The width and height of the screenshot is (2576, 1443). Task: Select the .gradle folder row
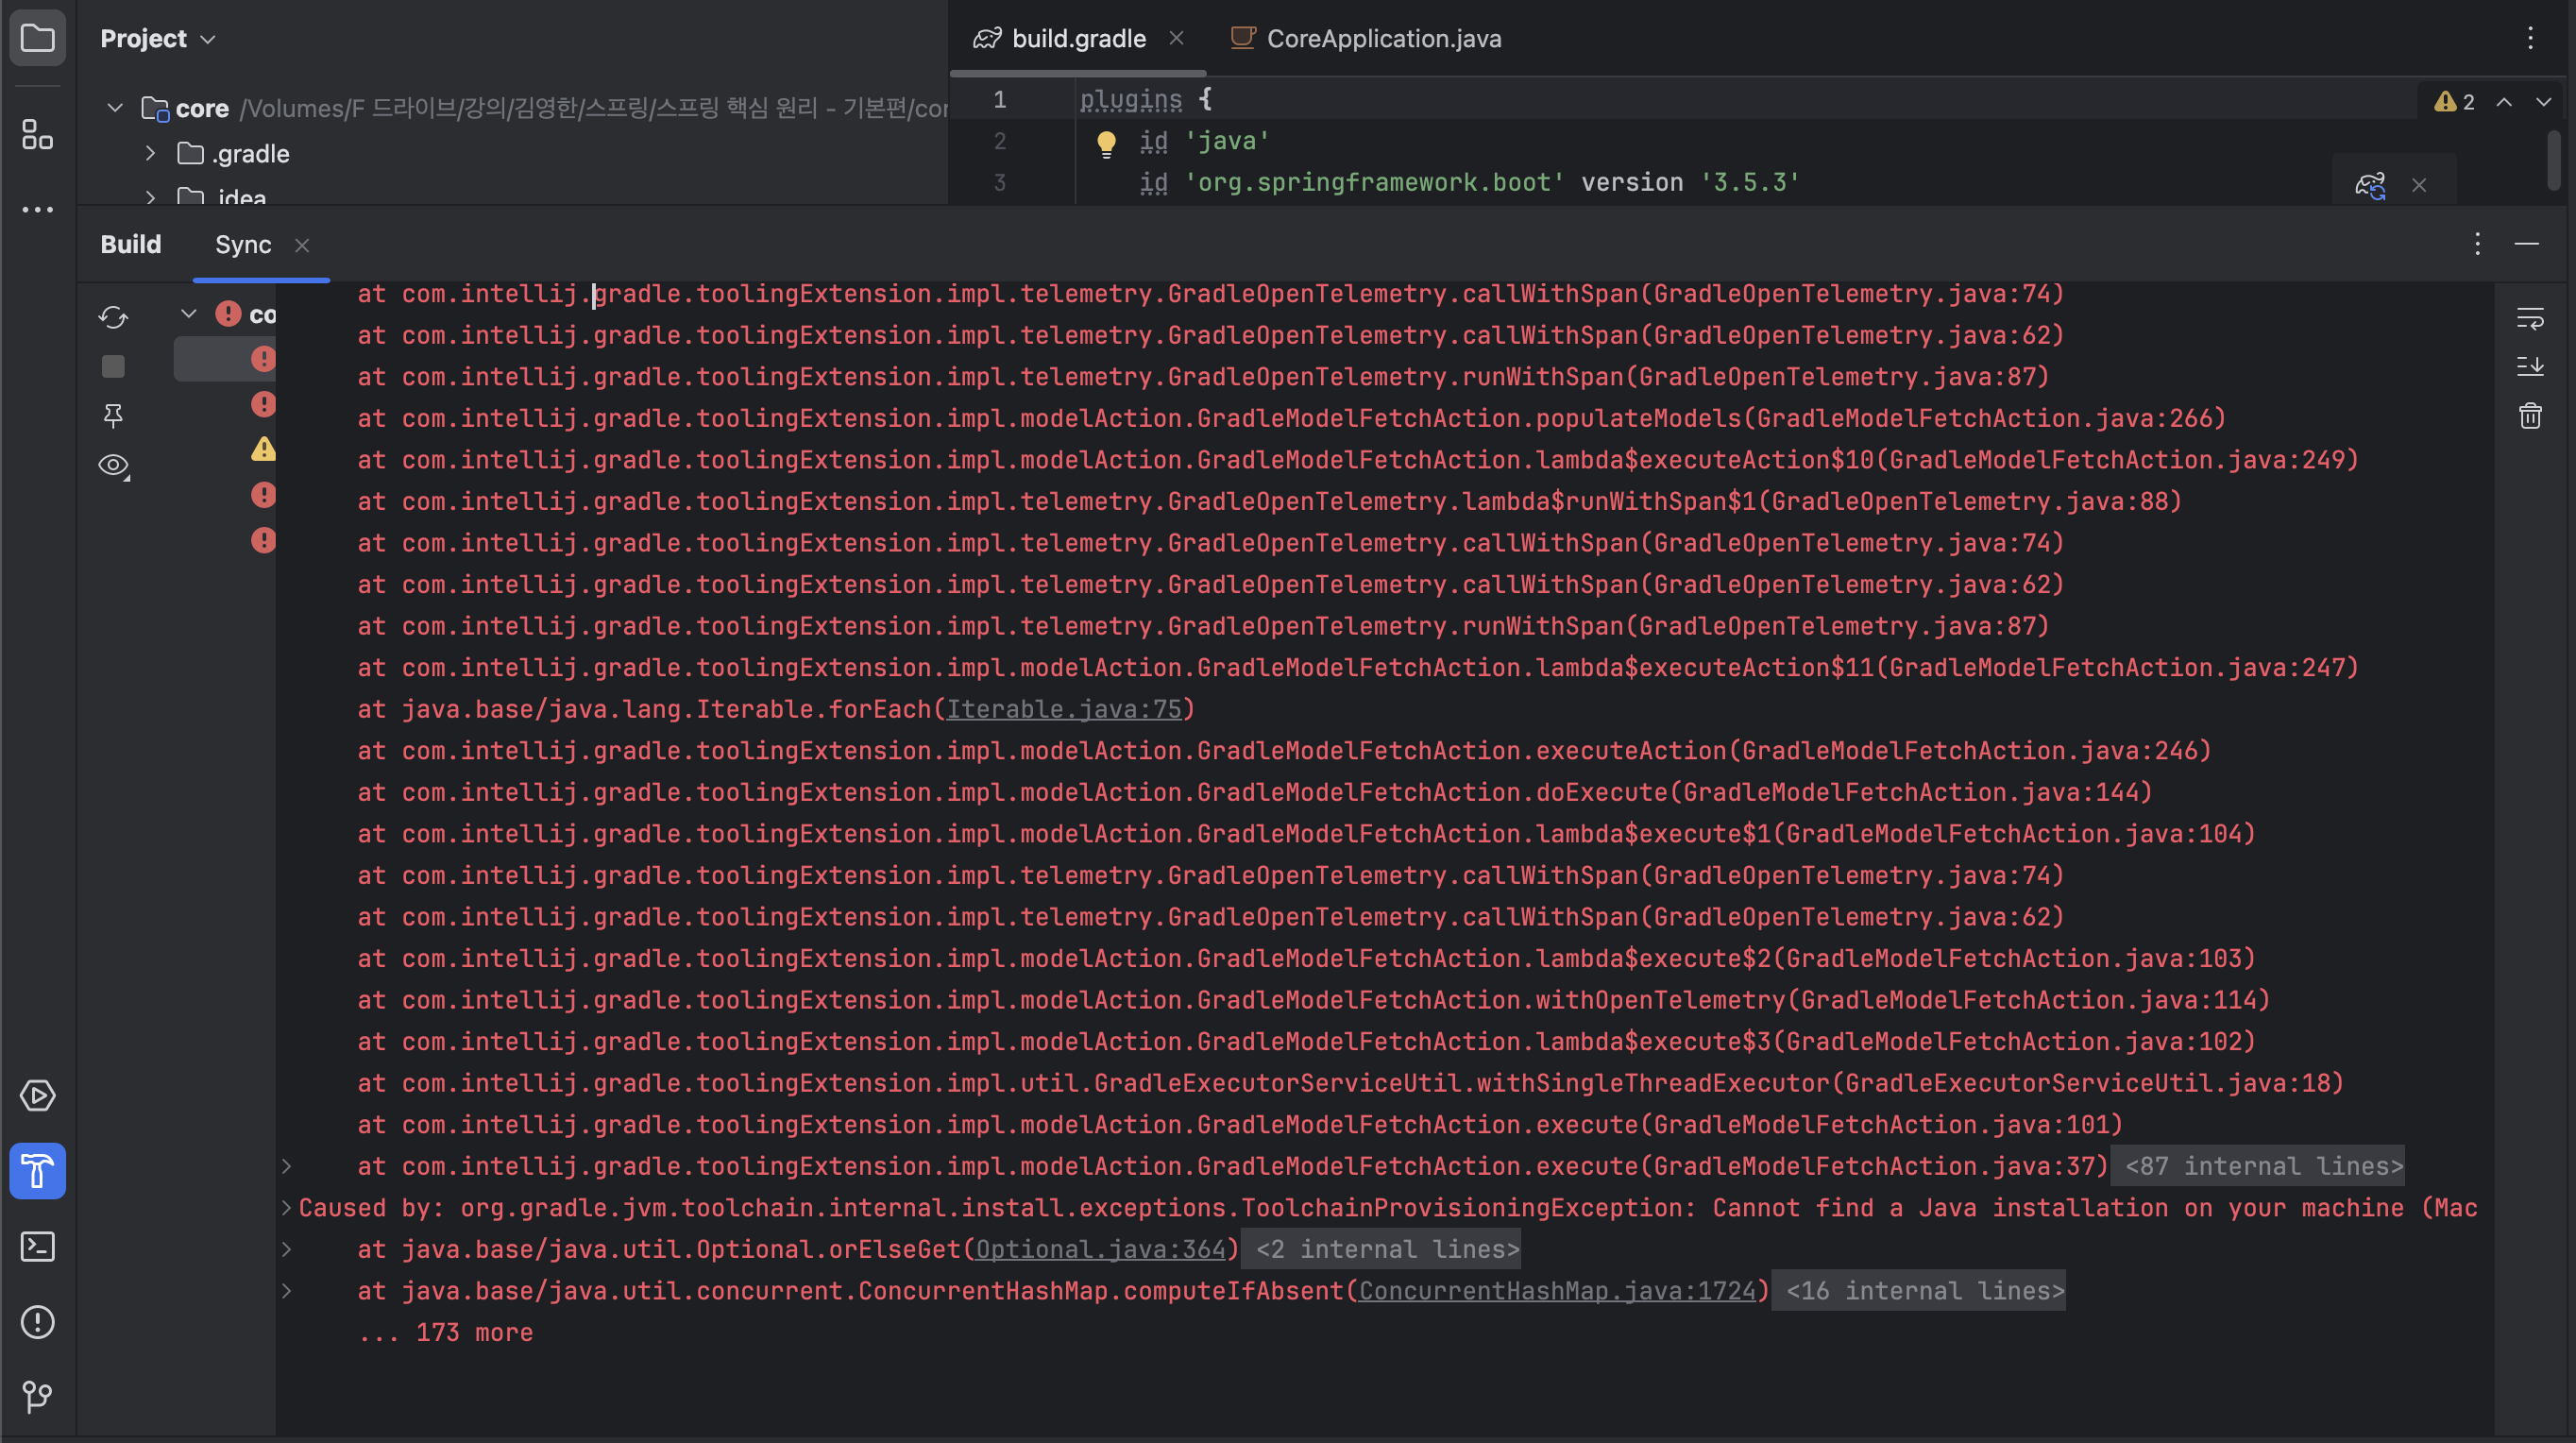point(512,153)
